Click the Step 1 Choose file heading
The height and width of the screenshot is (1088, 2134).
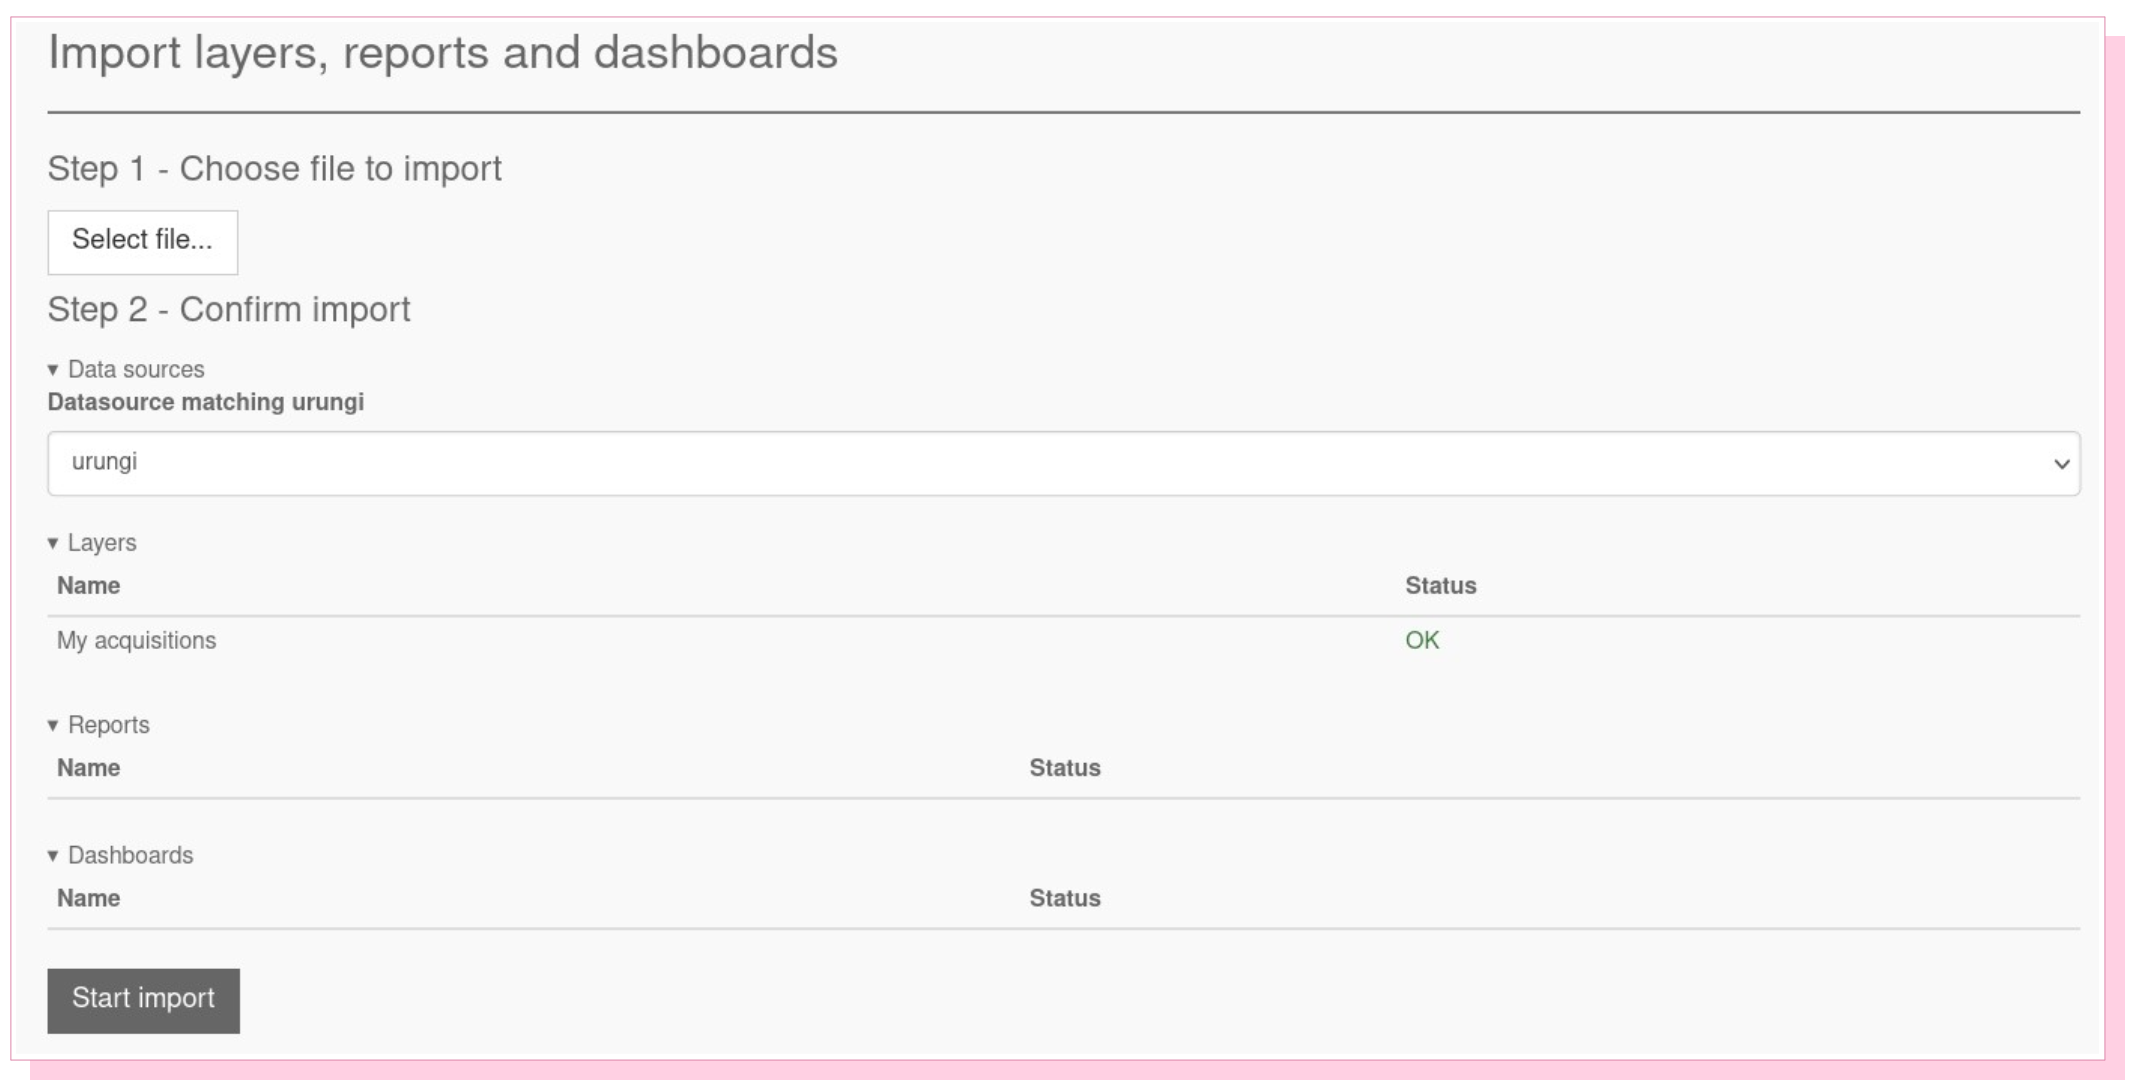pos(274,169)
